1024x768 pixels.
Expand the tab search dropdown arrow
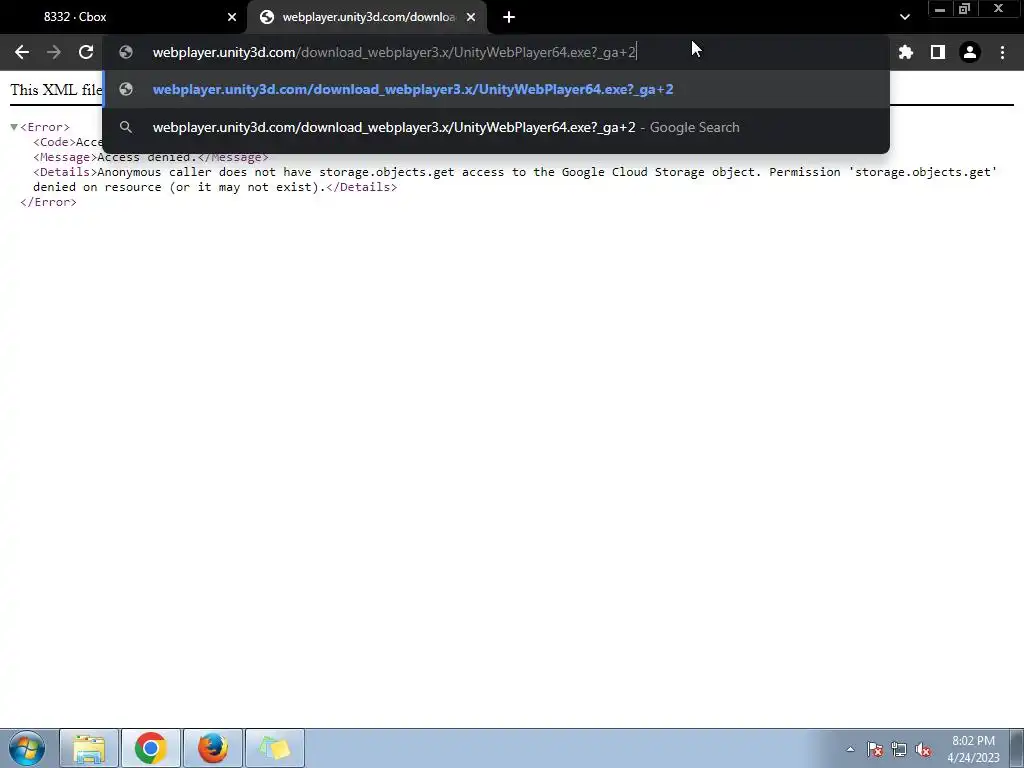pos(904,17)
